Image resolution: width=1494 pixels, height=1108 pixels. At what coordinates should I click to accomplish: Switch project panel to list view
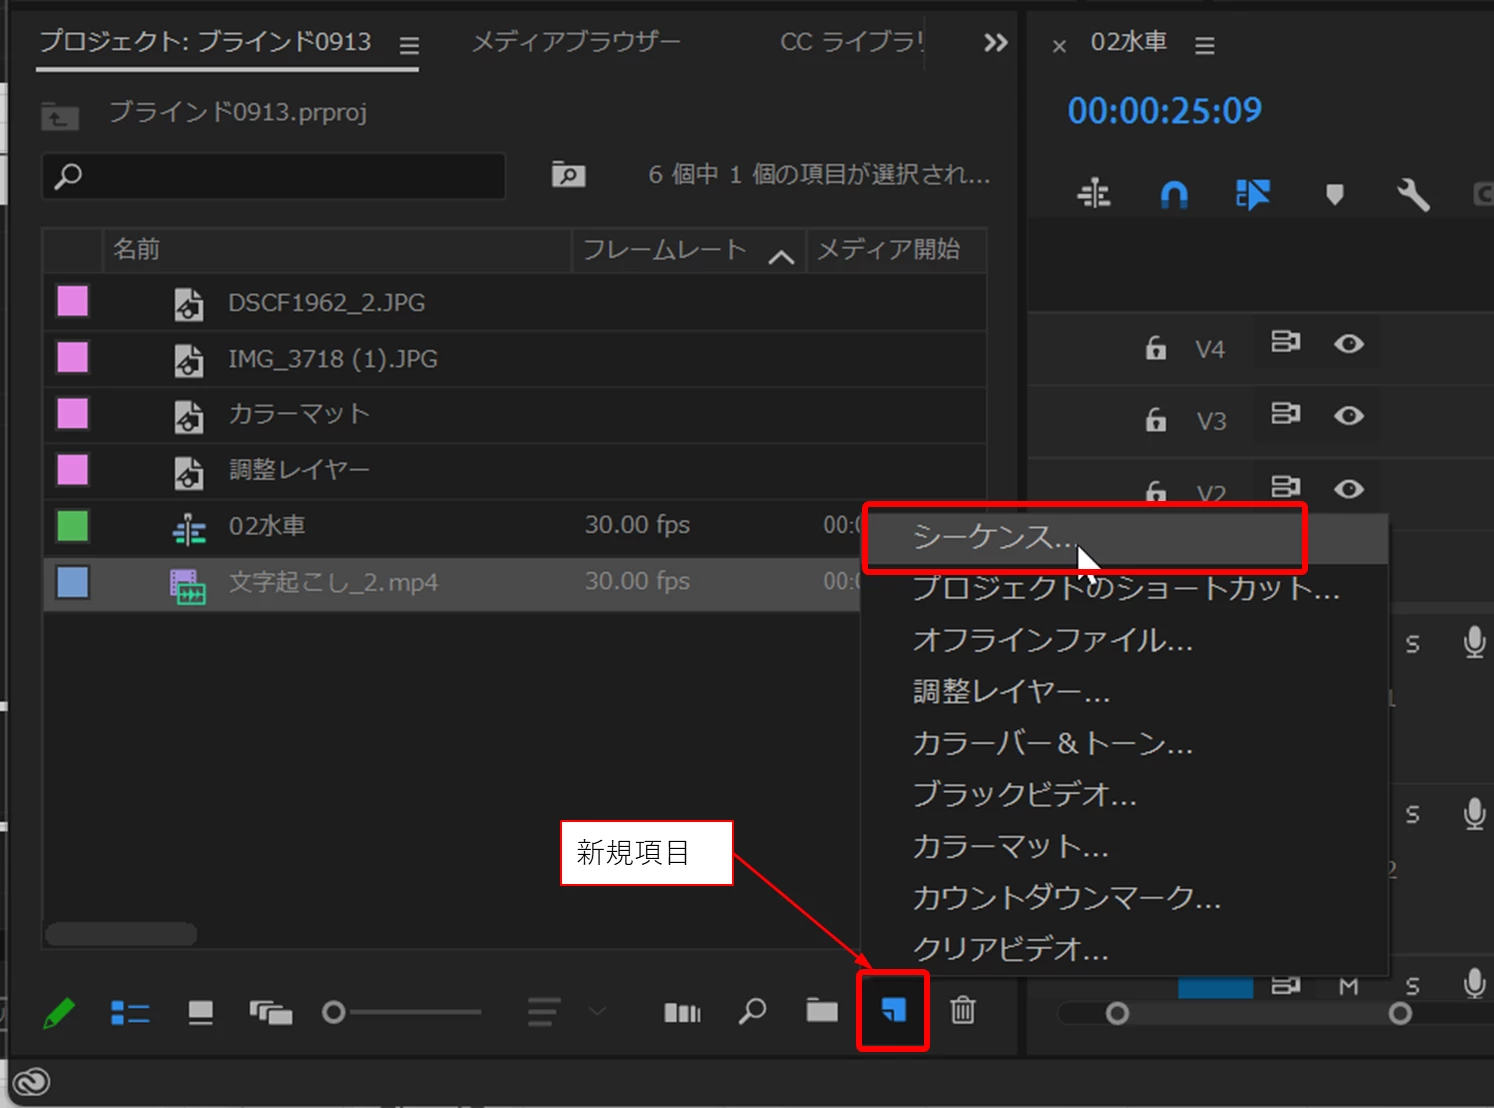pos(130,1013)
